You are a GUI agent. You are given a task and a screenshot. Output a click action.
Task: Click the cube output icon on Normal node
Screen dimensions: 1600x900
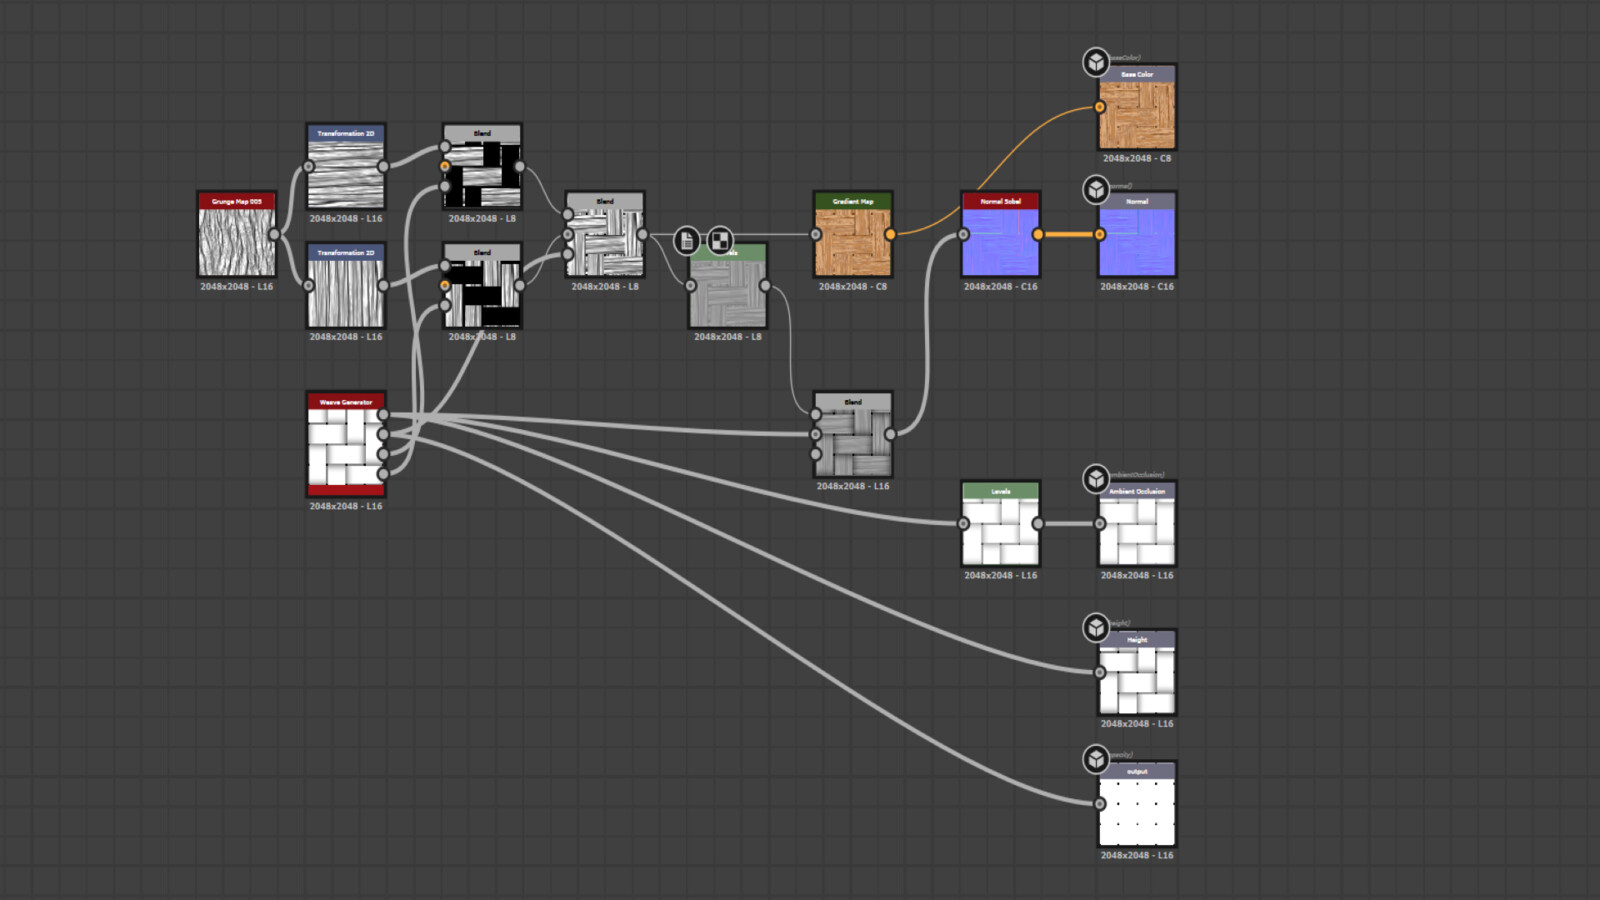(x=1096, y=189)
